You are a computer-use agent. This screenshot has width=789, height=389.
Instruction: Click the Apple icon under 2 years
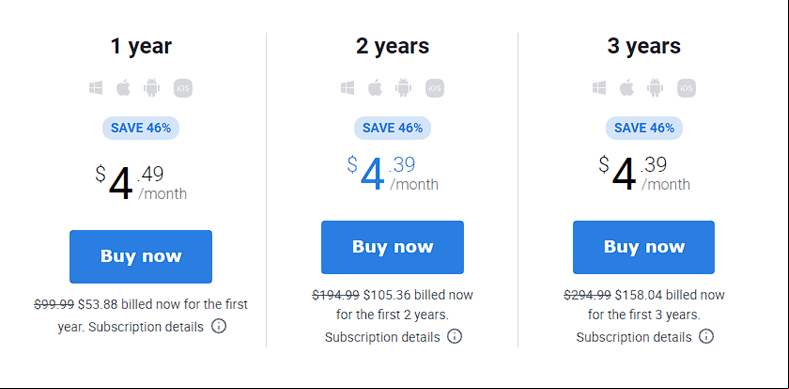click(375, 88)
